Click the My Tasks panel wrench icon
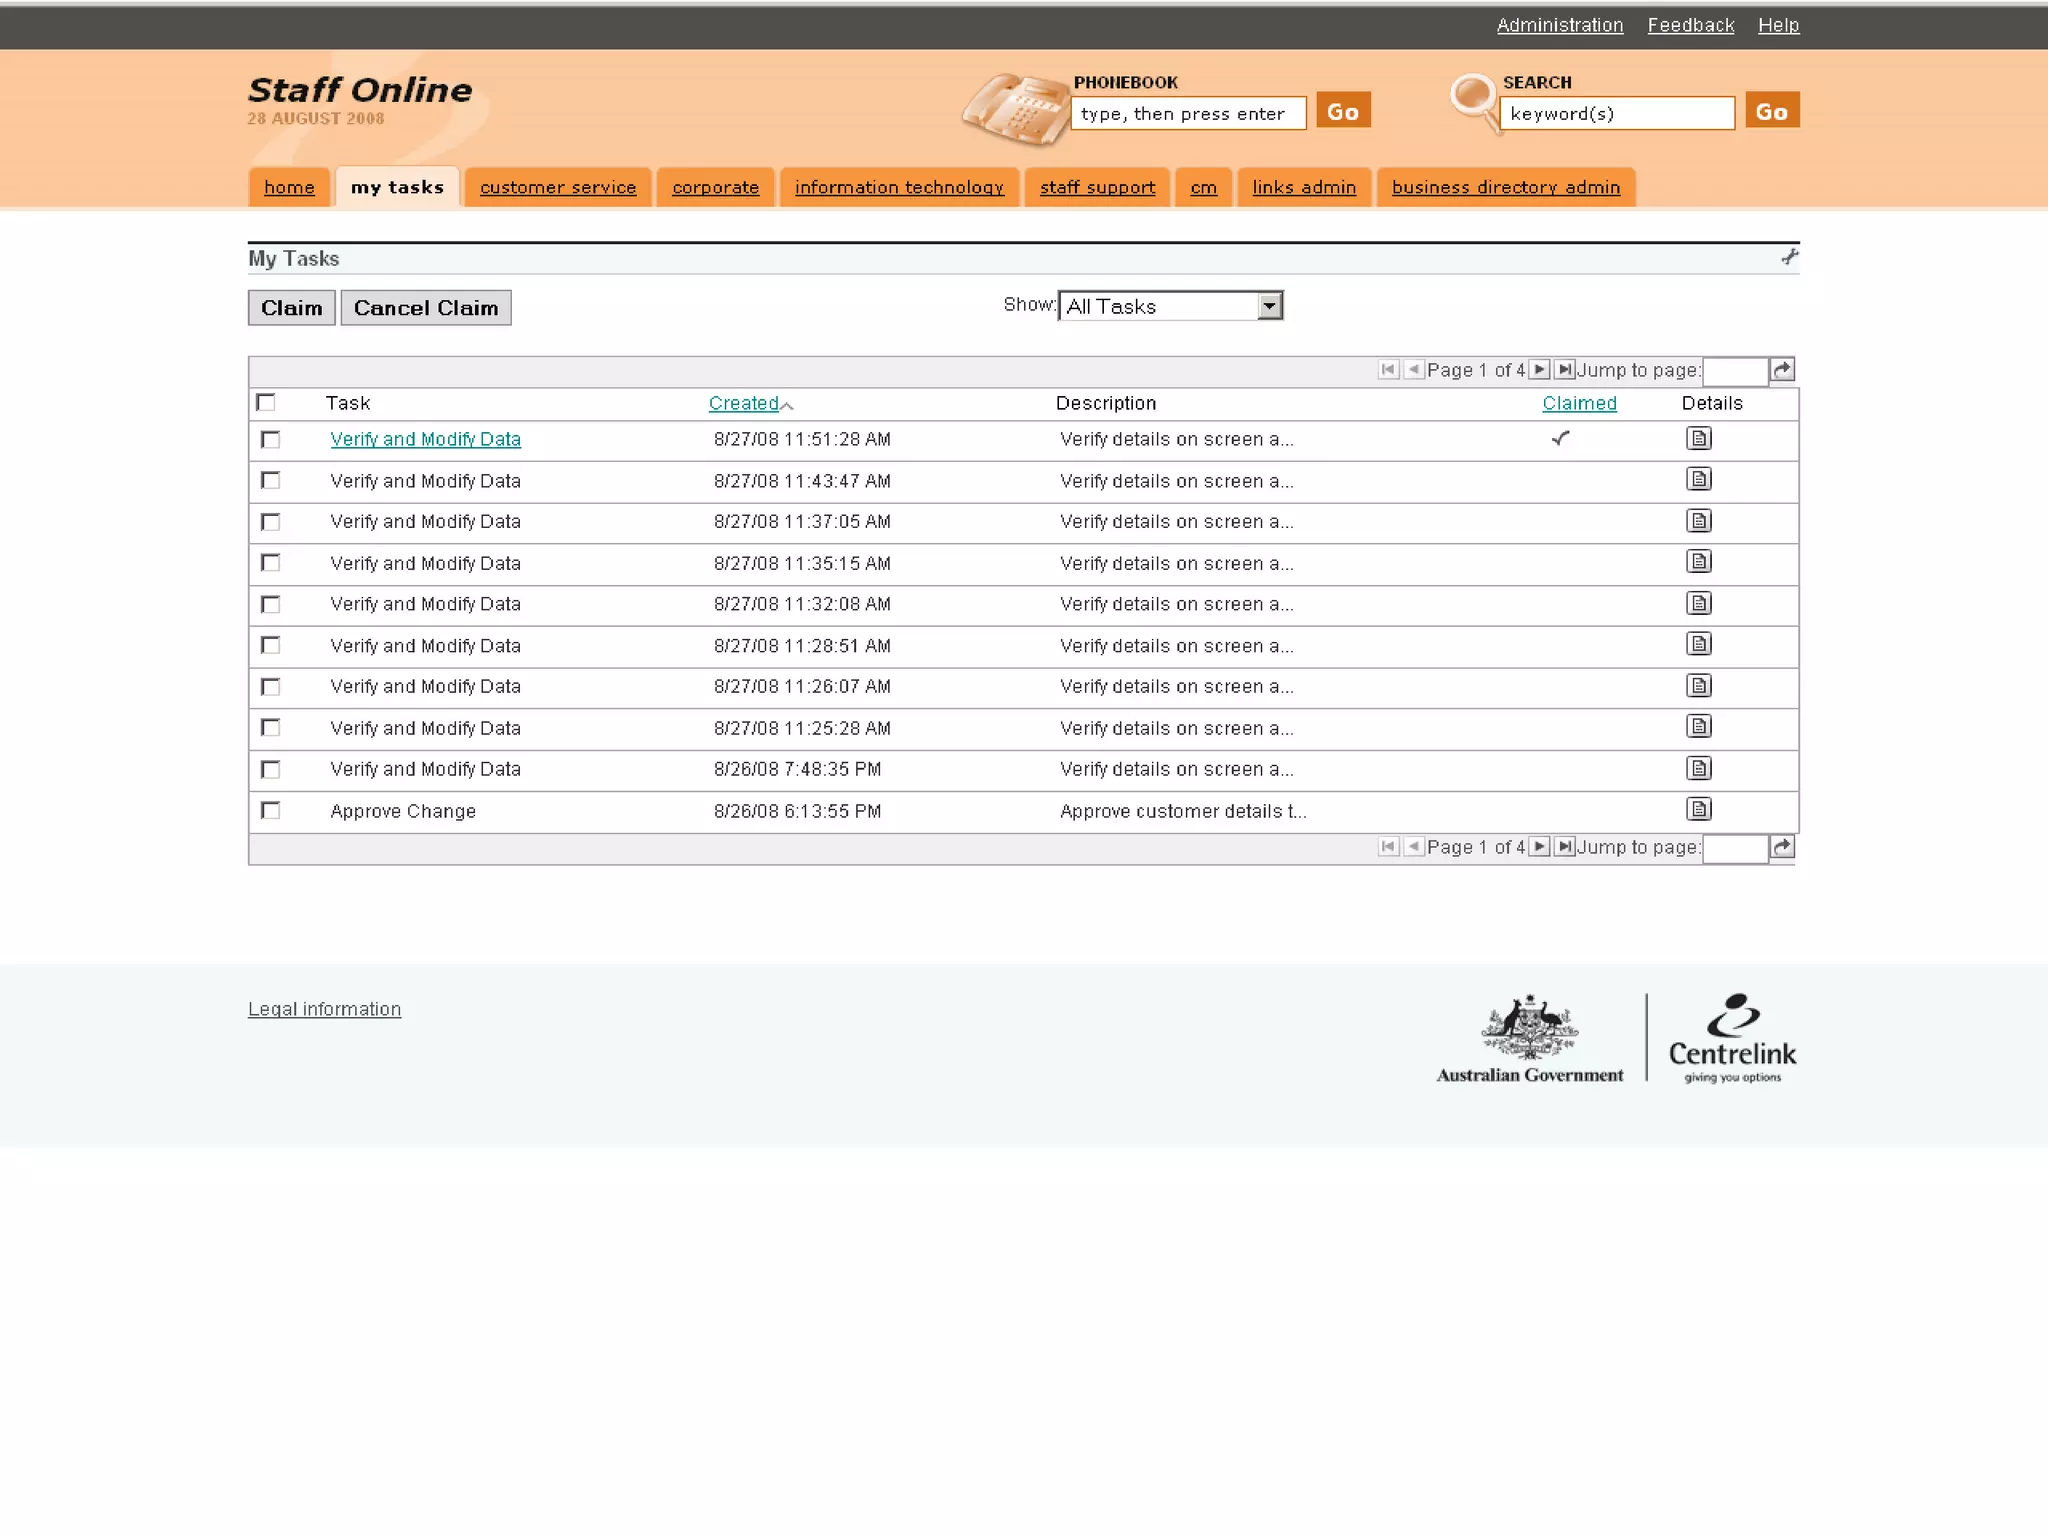Image resolution: width=2048 pixels, height=1536 pixels. (1789, 257)
